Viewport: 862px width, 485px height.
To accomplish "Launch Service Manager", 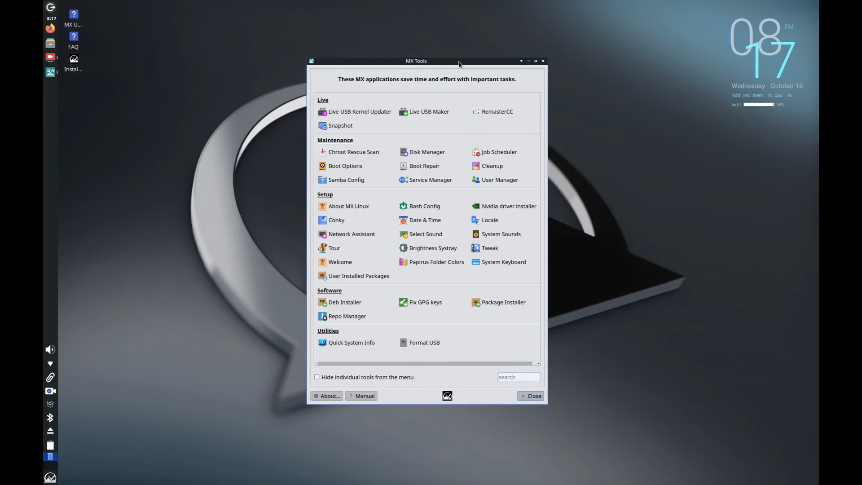I will [426, 180].
